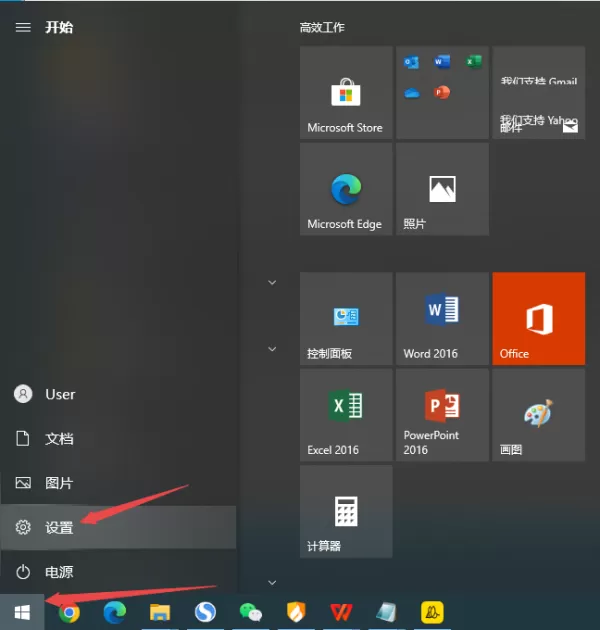Launch the Microsoft Edge tile
Screen dimensions: 600x630
(346, 189)
